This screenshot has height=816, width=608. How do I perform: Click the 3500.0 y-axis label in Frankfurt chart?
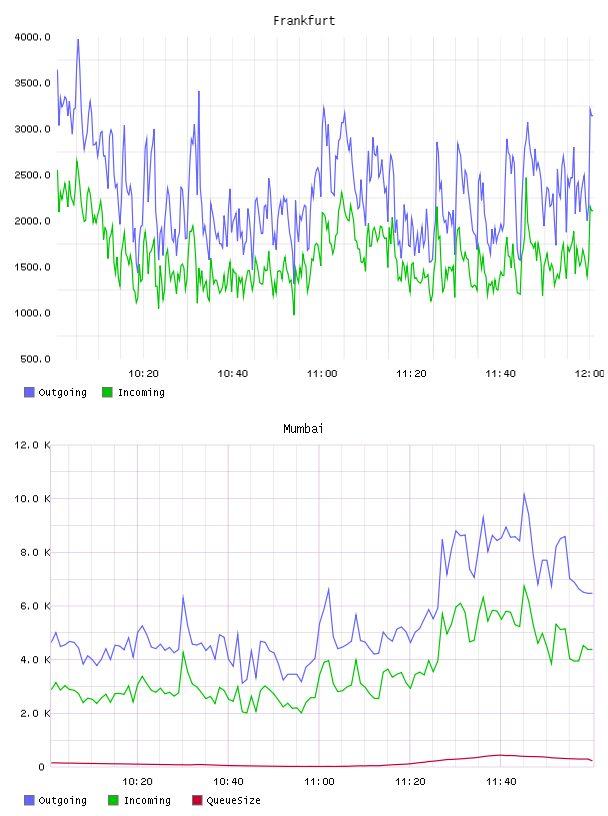32,83
